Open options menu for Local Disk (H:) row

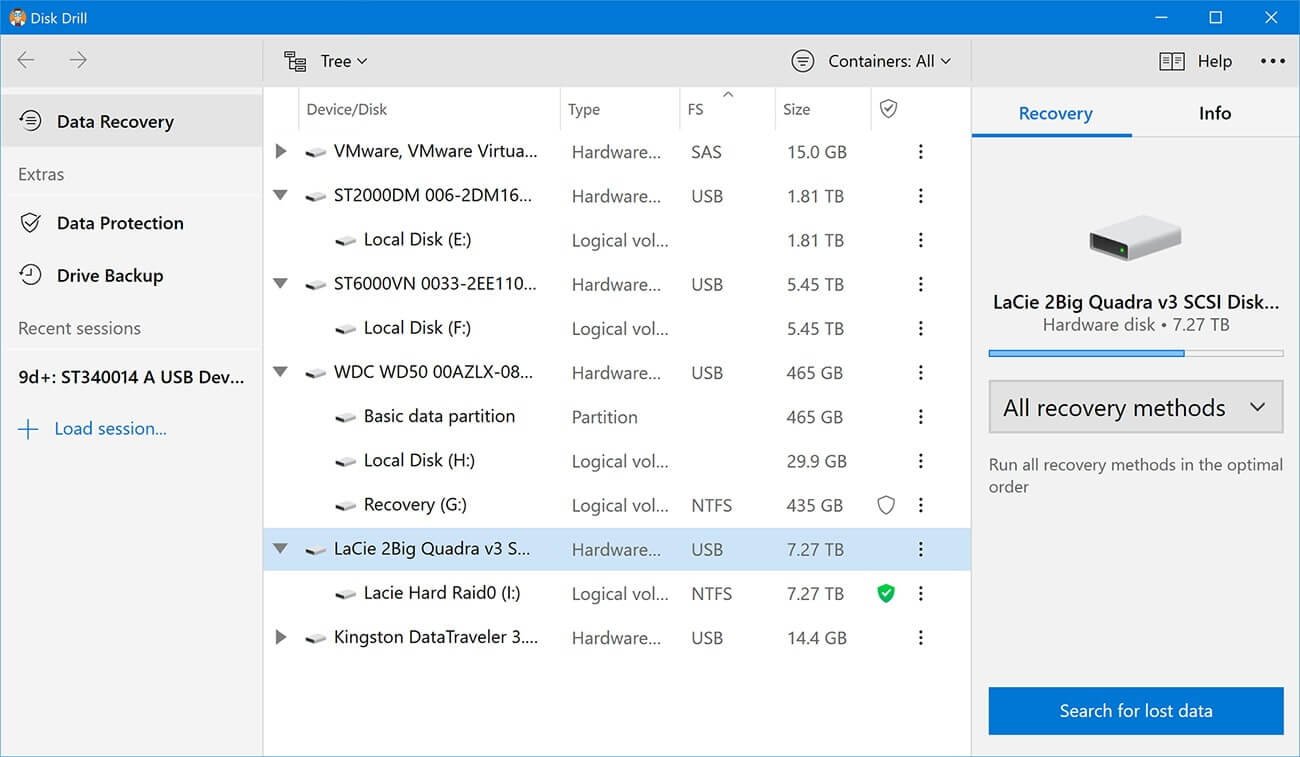point(921,461)
